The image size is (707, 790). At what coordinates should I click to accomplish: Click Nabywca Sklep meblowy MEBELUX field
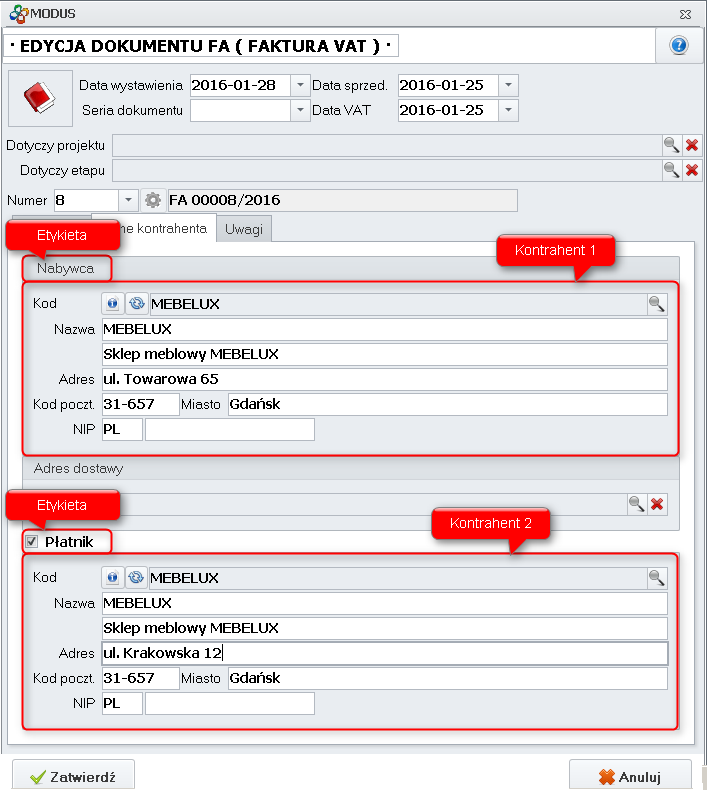point(385,354)
